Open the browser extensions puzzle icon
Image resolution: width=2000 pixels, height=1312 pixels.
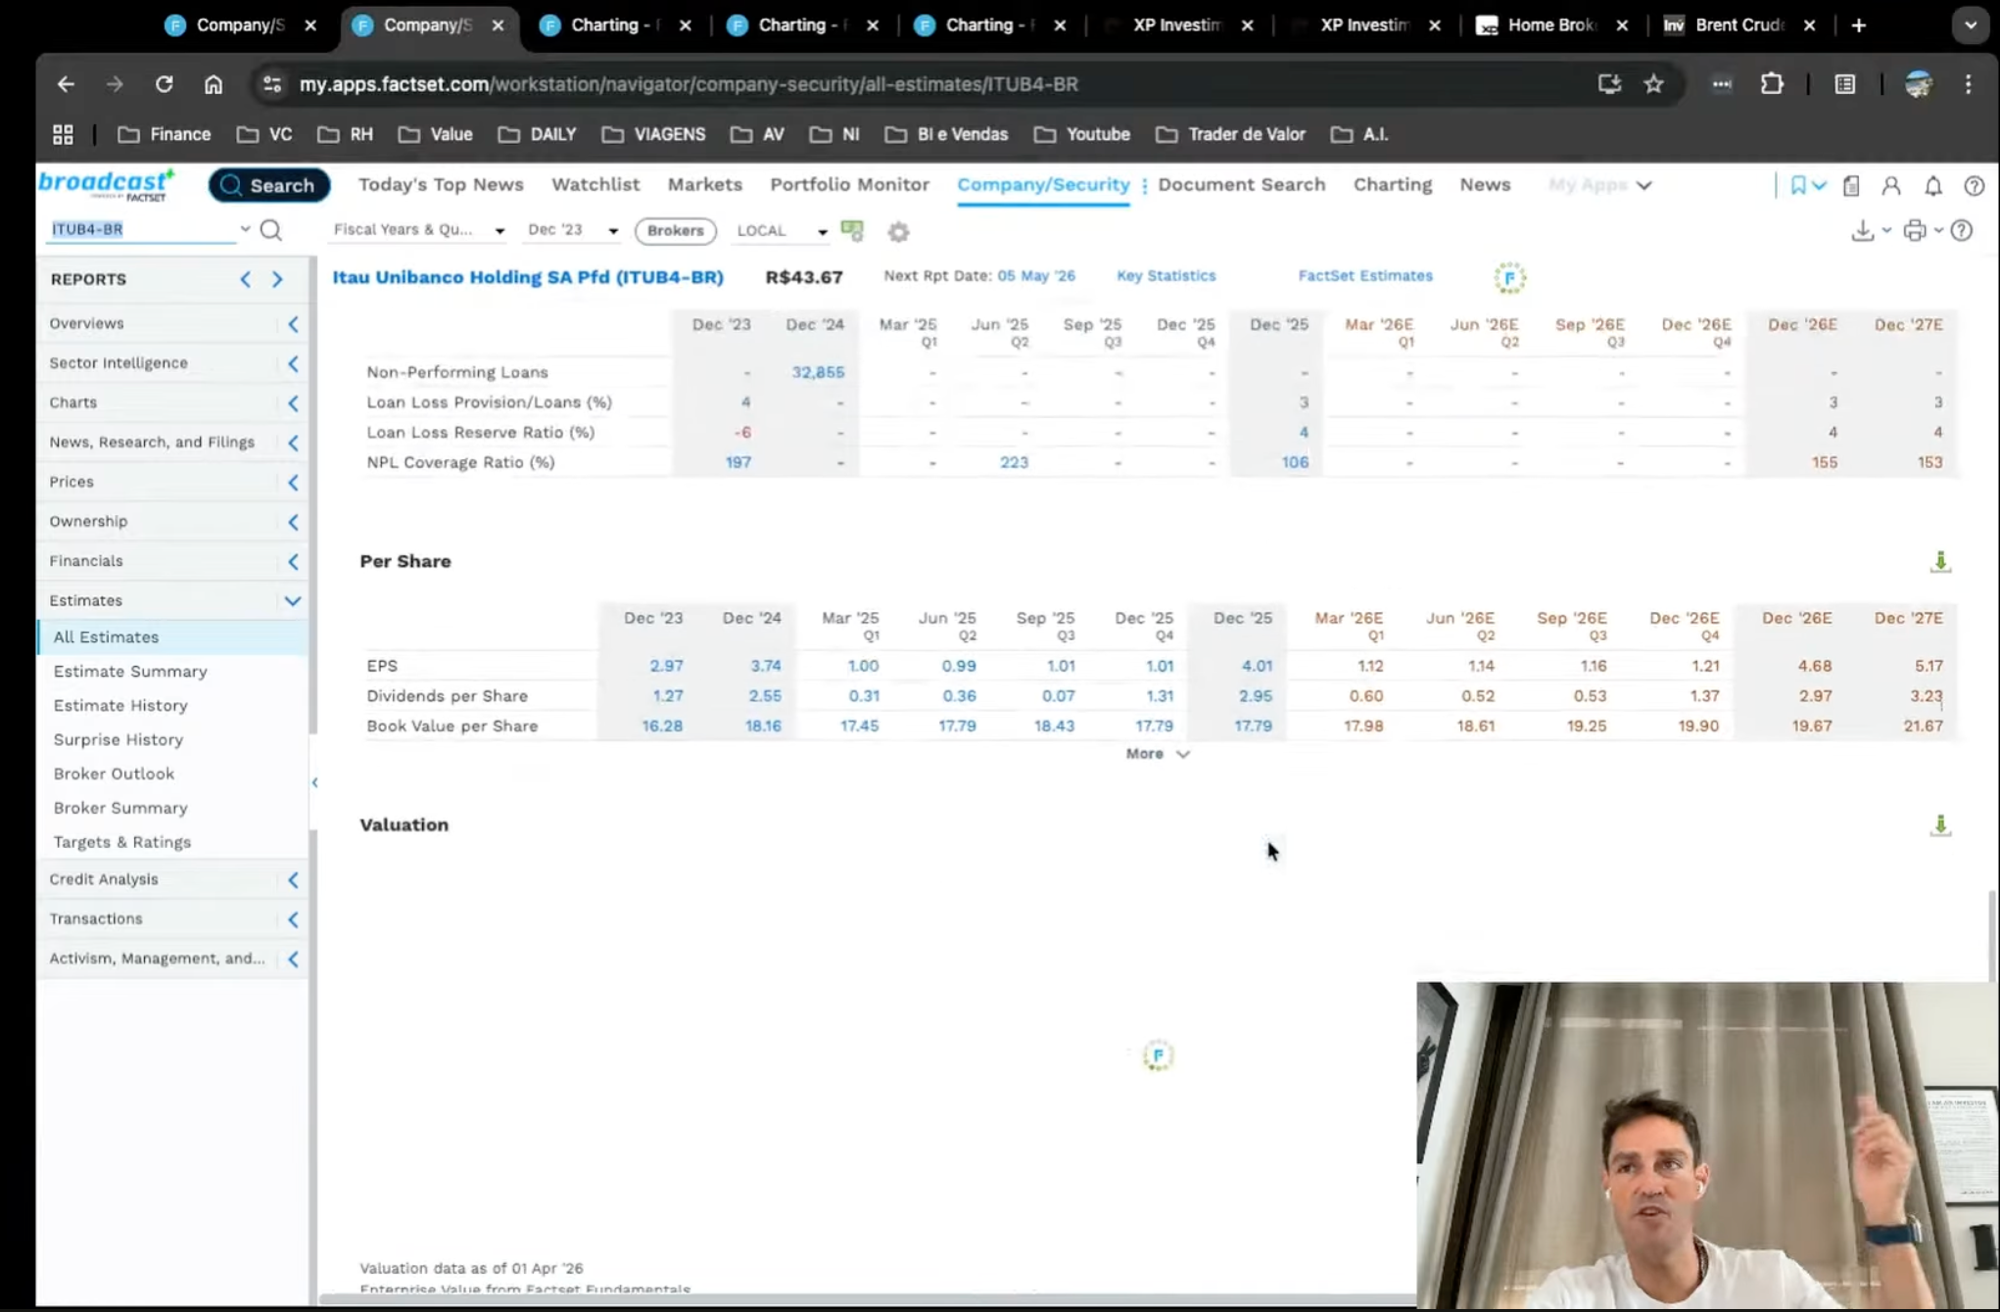(1772, 84)
